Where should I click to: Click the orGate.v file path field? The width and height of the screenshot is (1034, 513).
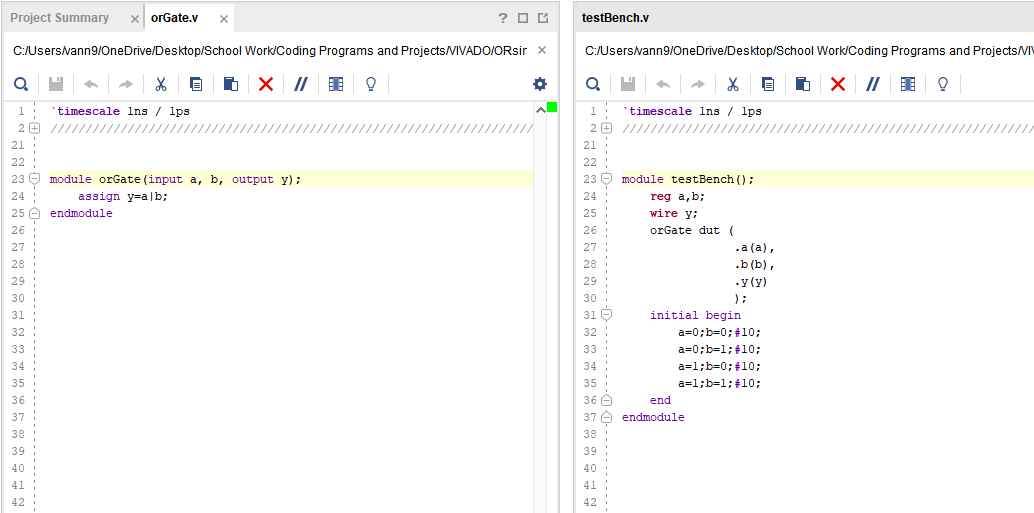pos(270,51)
